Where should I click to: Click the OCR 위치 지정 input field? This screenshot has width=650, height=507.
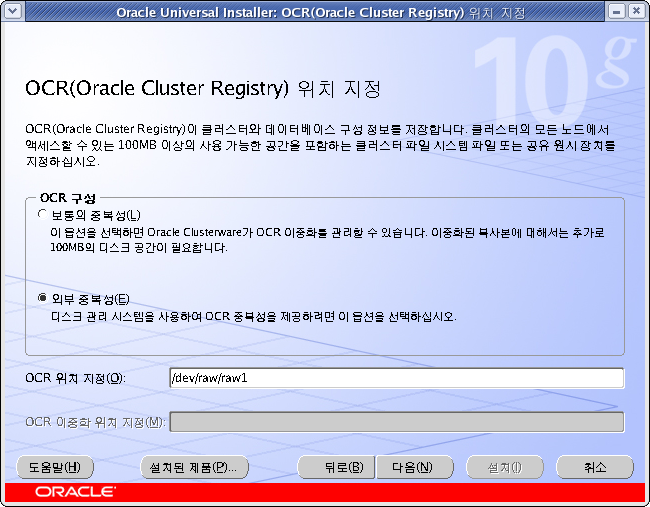(x=397, y=378)
